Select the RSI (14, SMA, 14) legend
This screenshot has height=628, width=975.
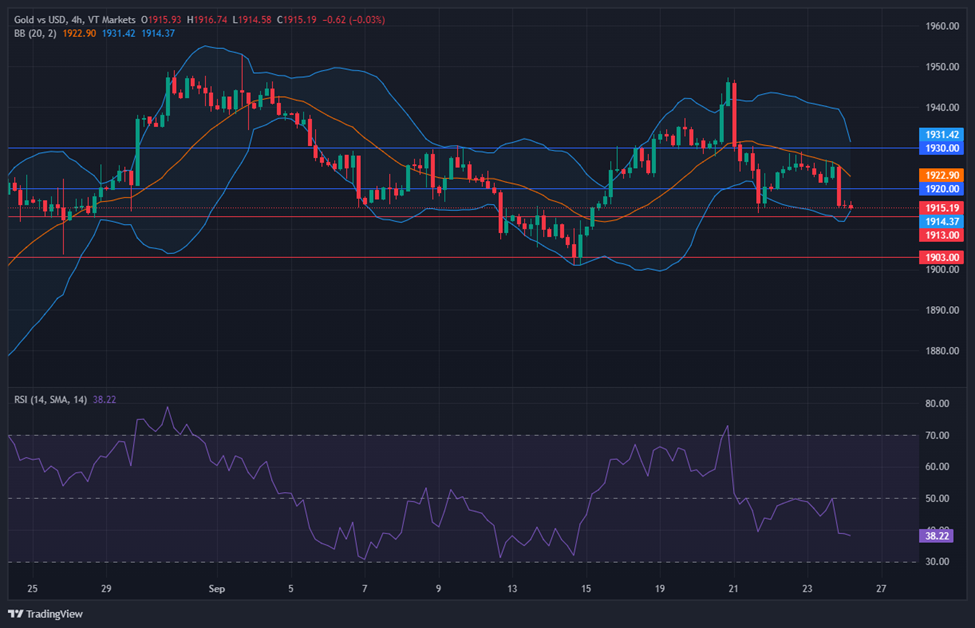tap(50, 400)
